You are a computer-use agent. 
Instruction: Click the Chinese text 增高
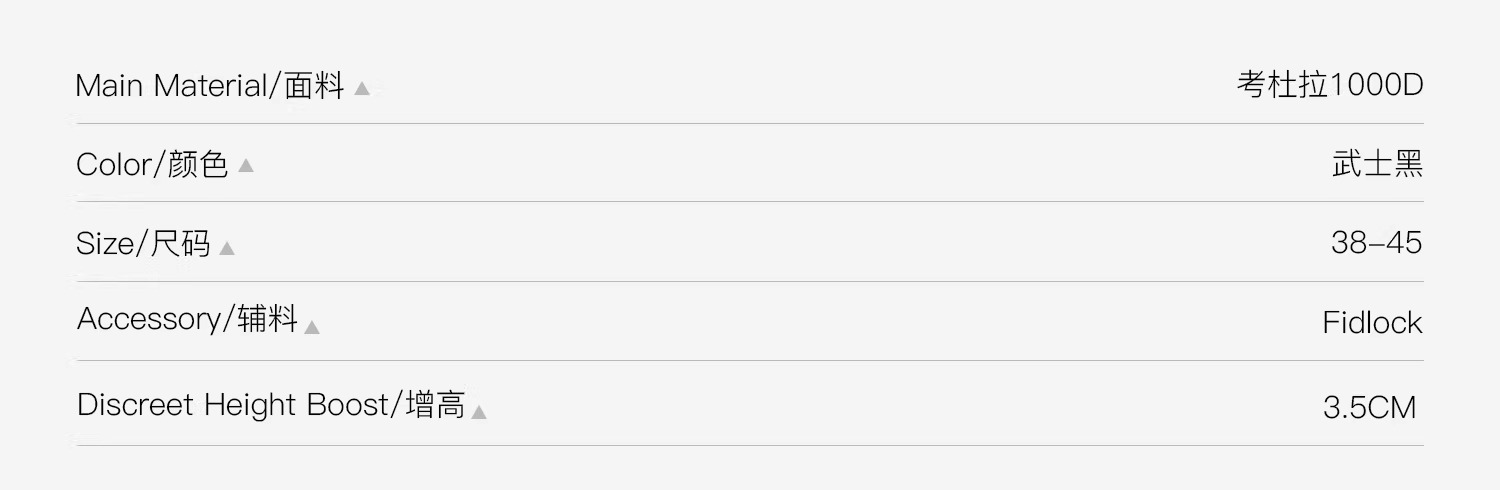436,405
